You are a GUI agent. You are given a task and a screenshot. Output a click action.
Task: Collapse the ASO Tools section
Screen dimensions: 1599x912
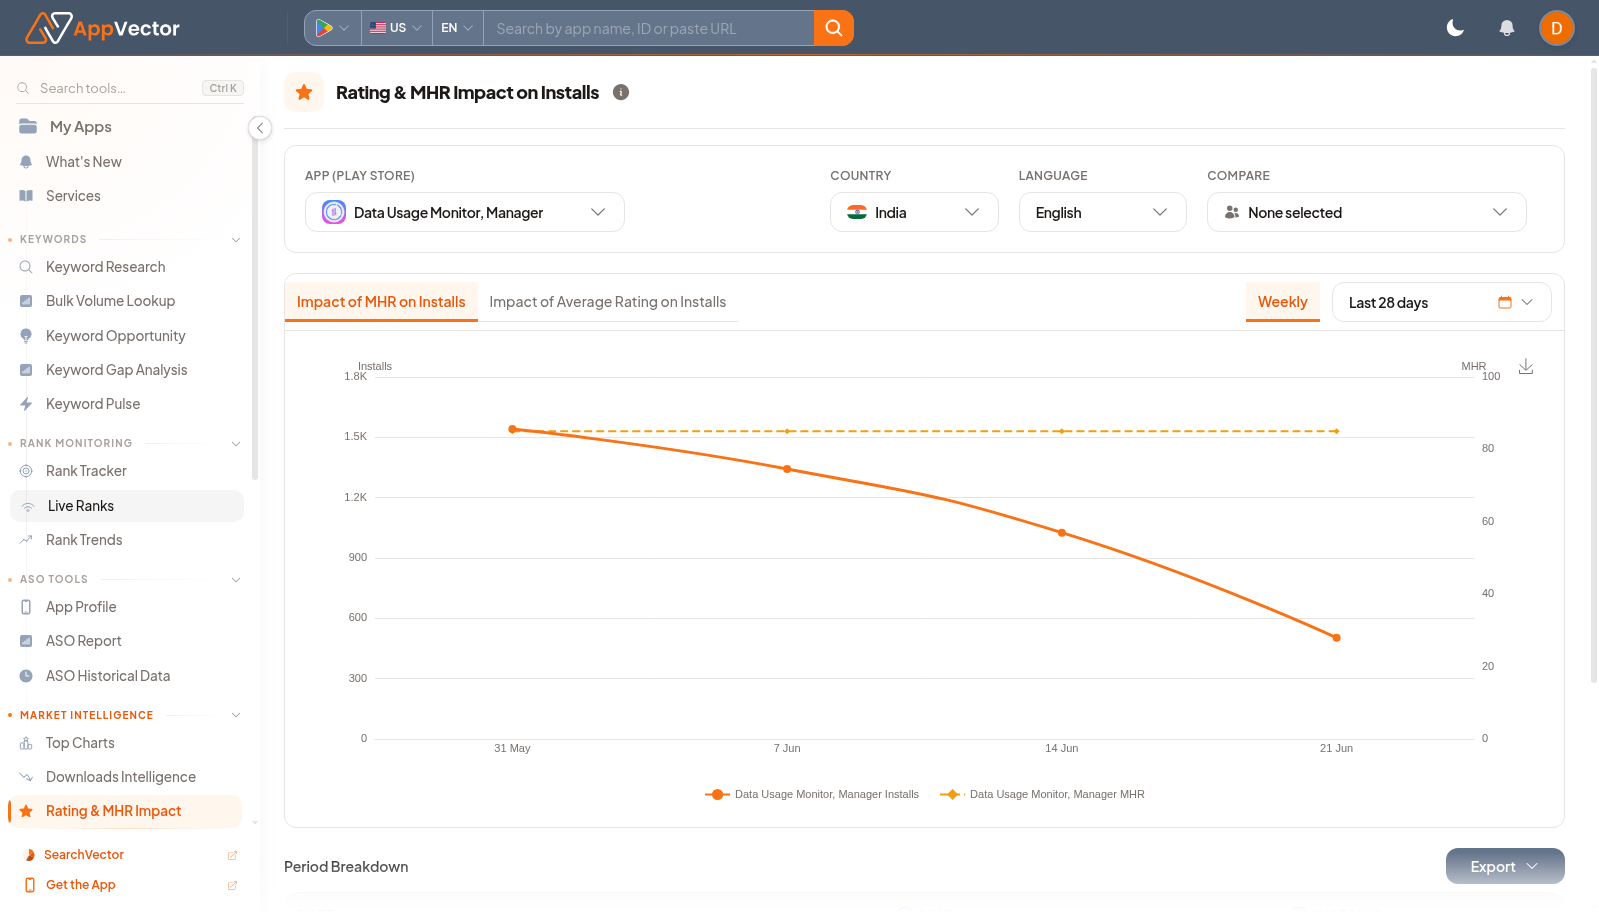coord(236,580)
